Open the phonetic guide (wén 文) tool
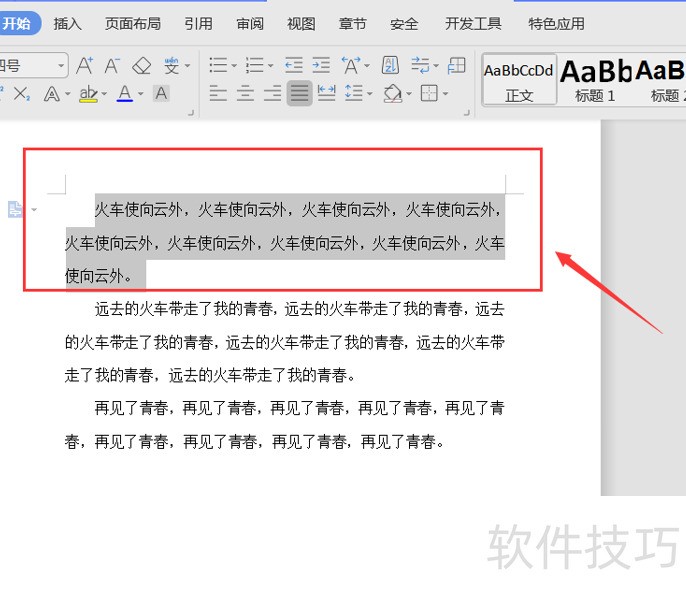 tap(172, 66)
